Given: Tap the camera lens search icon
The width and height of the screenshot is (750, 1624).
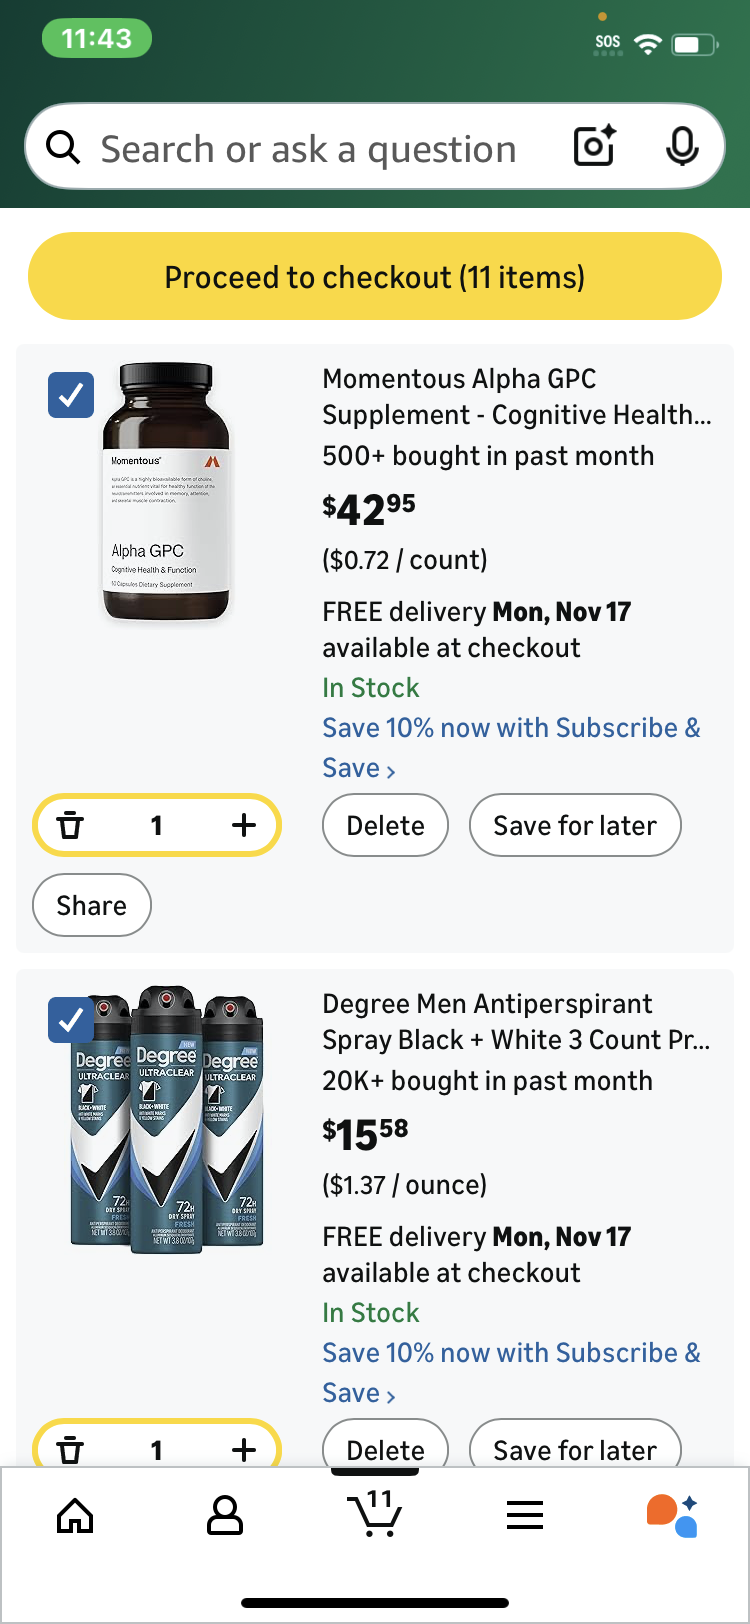Looking at the screenshot, I should click(595, 147).
